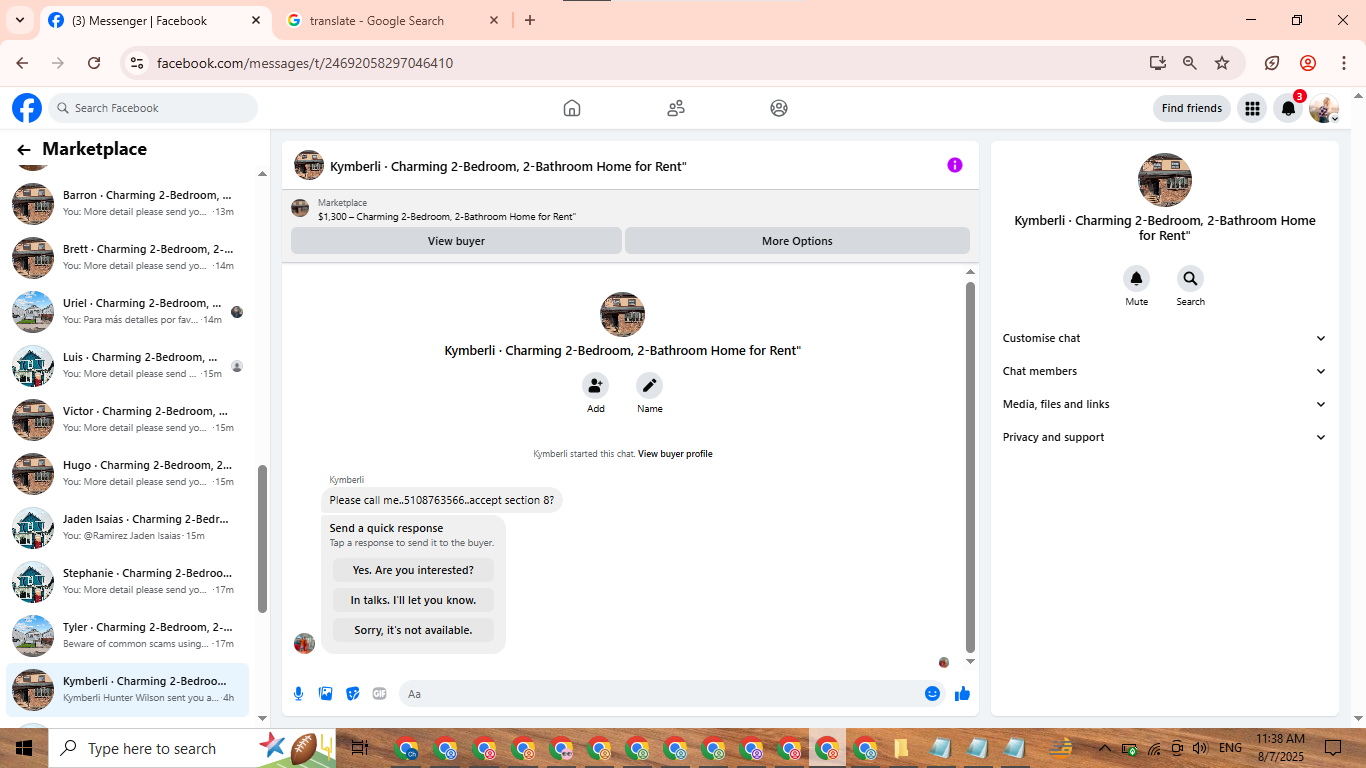Open the Windows notification center

pyautogui.click(x=1332, y=748)
